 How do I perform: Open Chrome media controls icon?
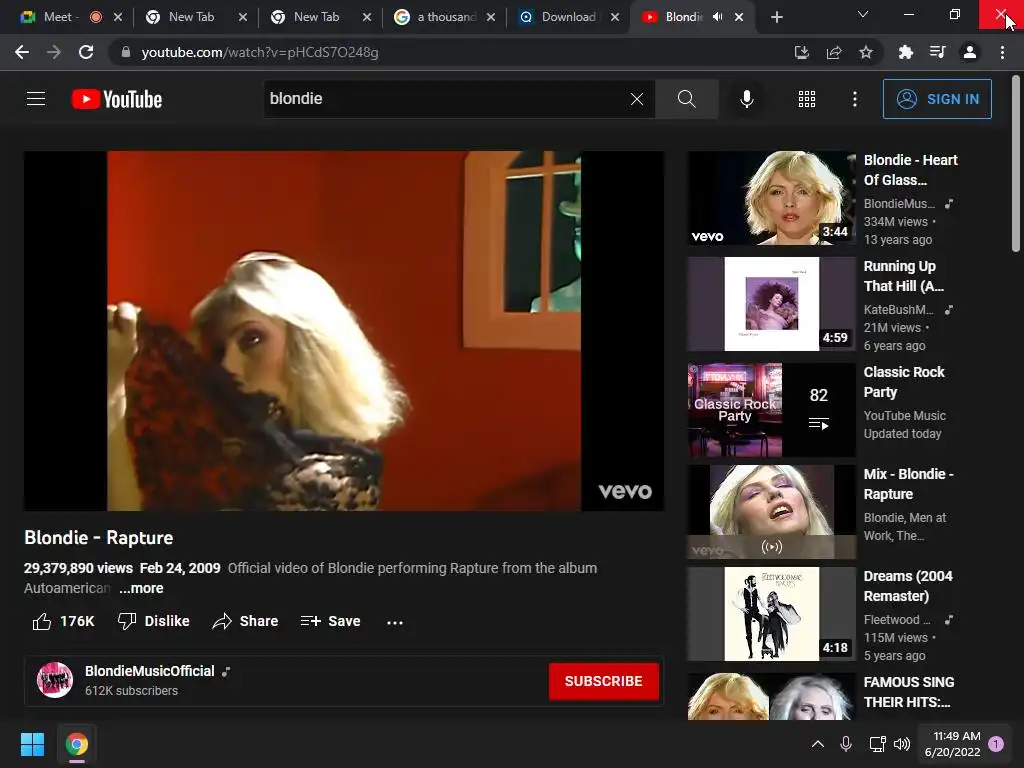[x=937, y=52]
